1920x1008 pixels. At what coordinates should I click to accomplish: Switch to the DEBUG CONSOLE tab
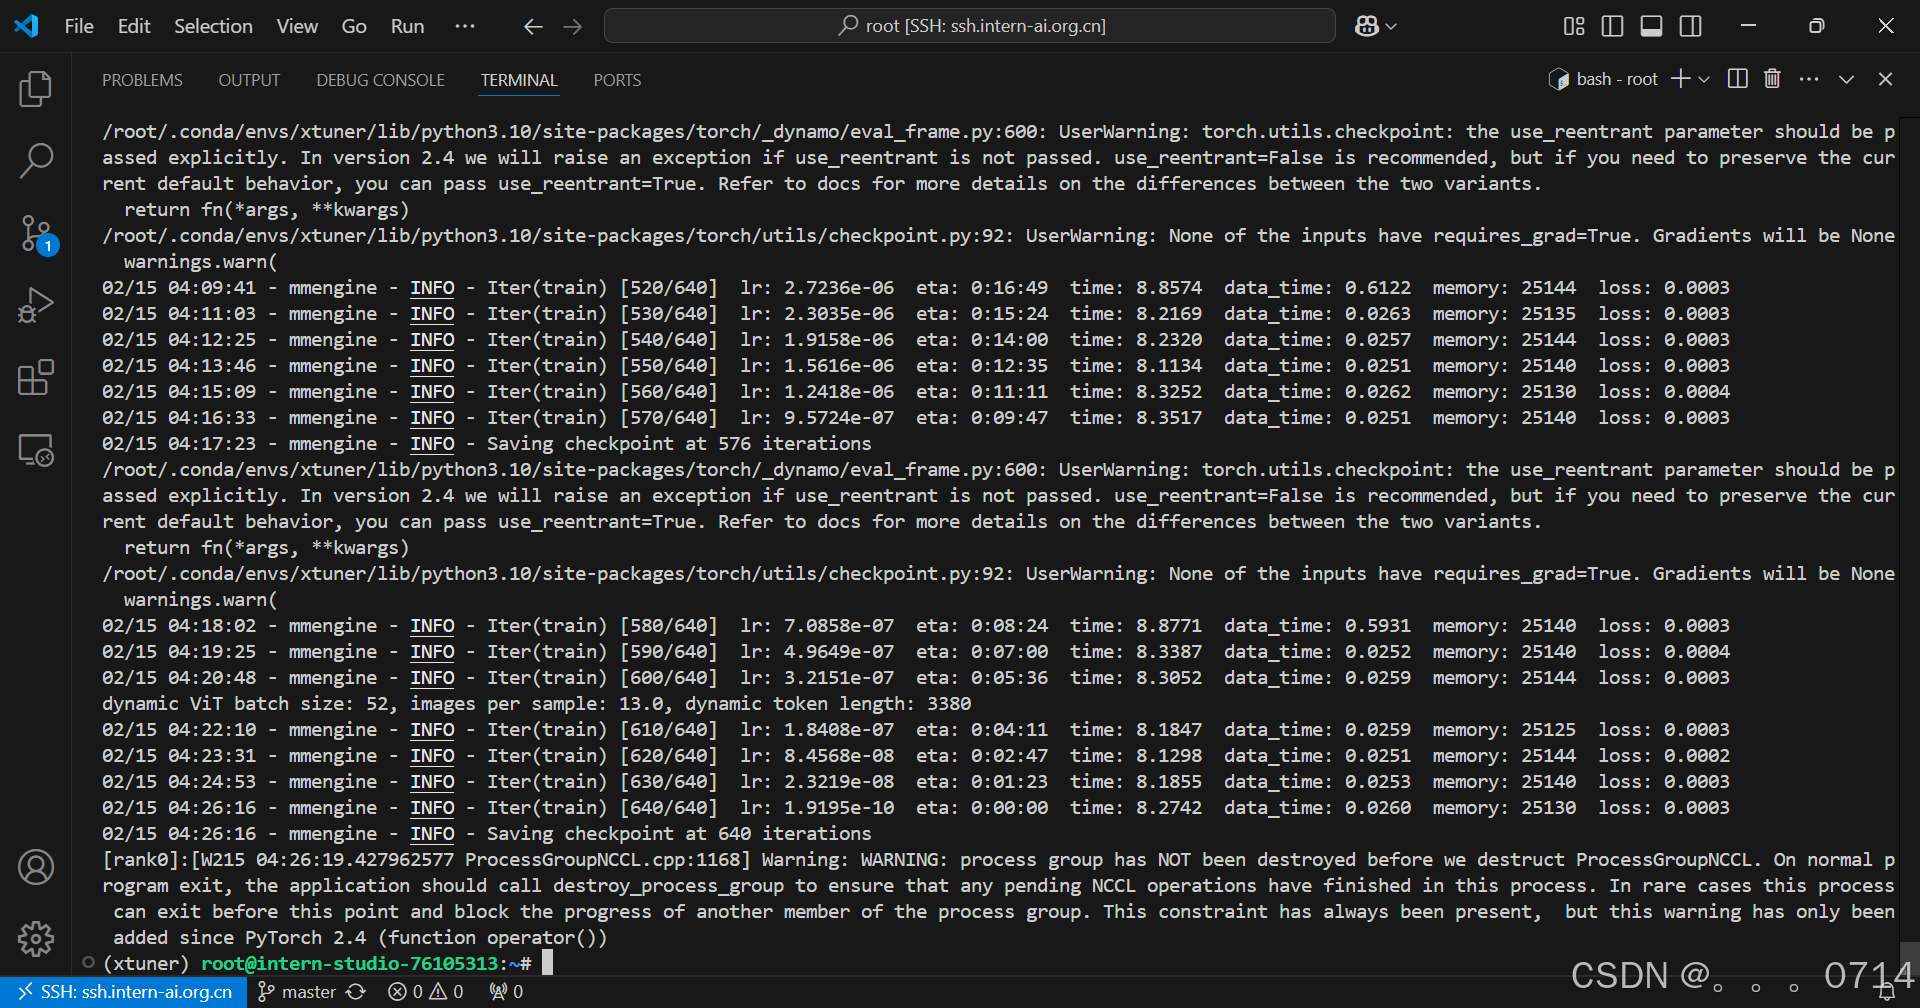click(x=380, y=80)
